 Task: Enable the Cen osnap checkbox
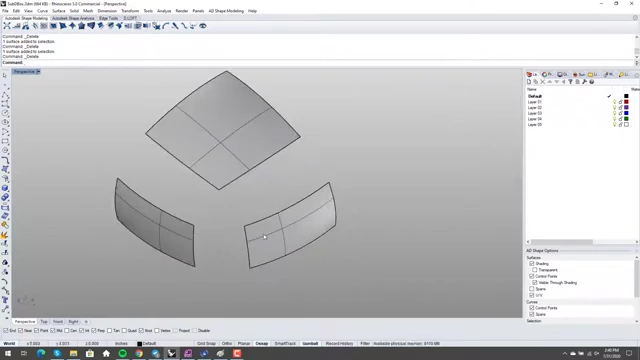(67, 331)
